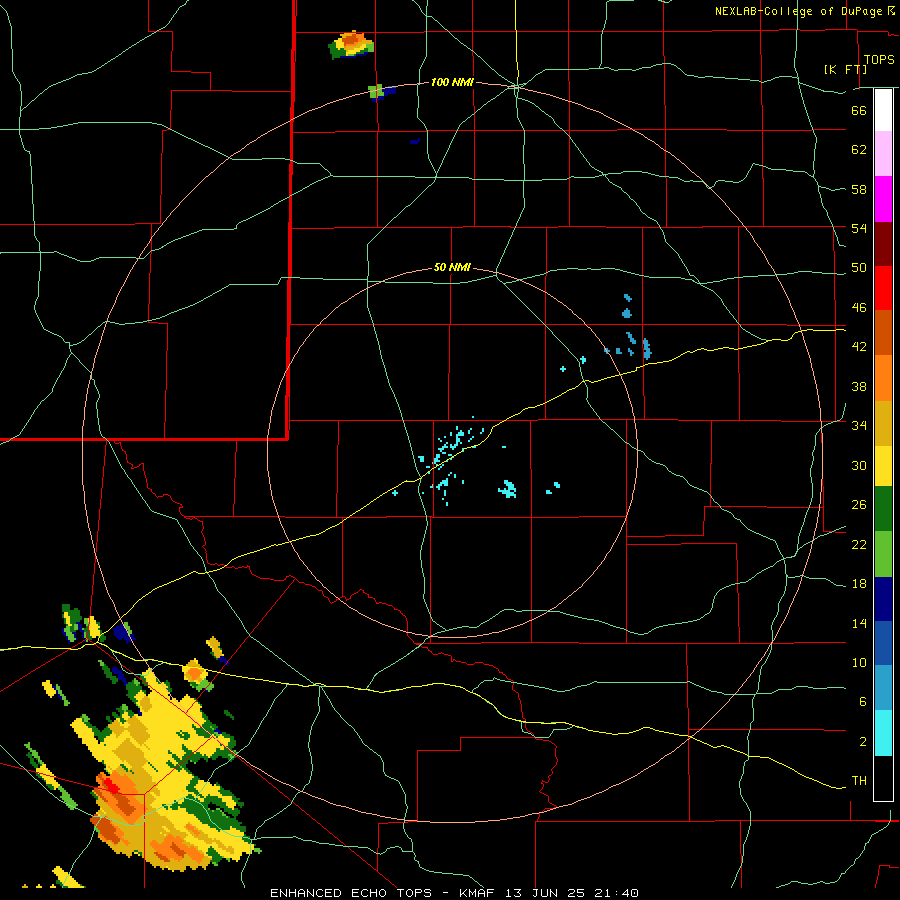This screenshot has width=900, height=900.
Task: Click the 2 value on the legend
Action: [x=862, y=742]
